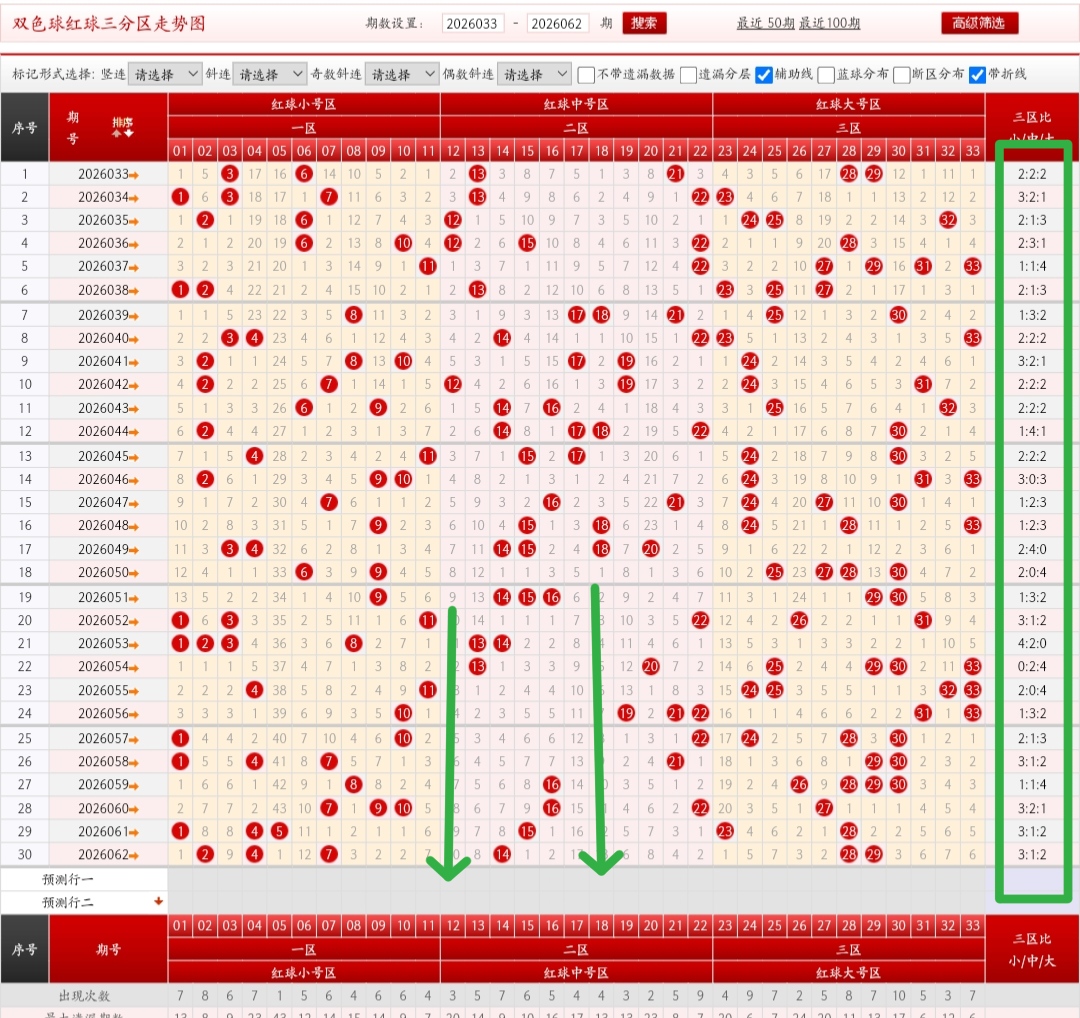The height and width of the screenshot is (1018, 1080).
Task: Enable the 不带遗漏数据 checkbox
Action: (586, 74)
